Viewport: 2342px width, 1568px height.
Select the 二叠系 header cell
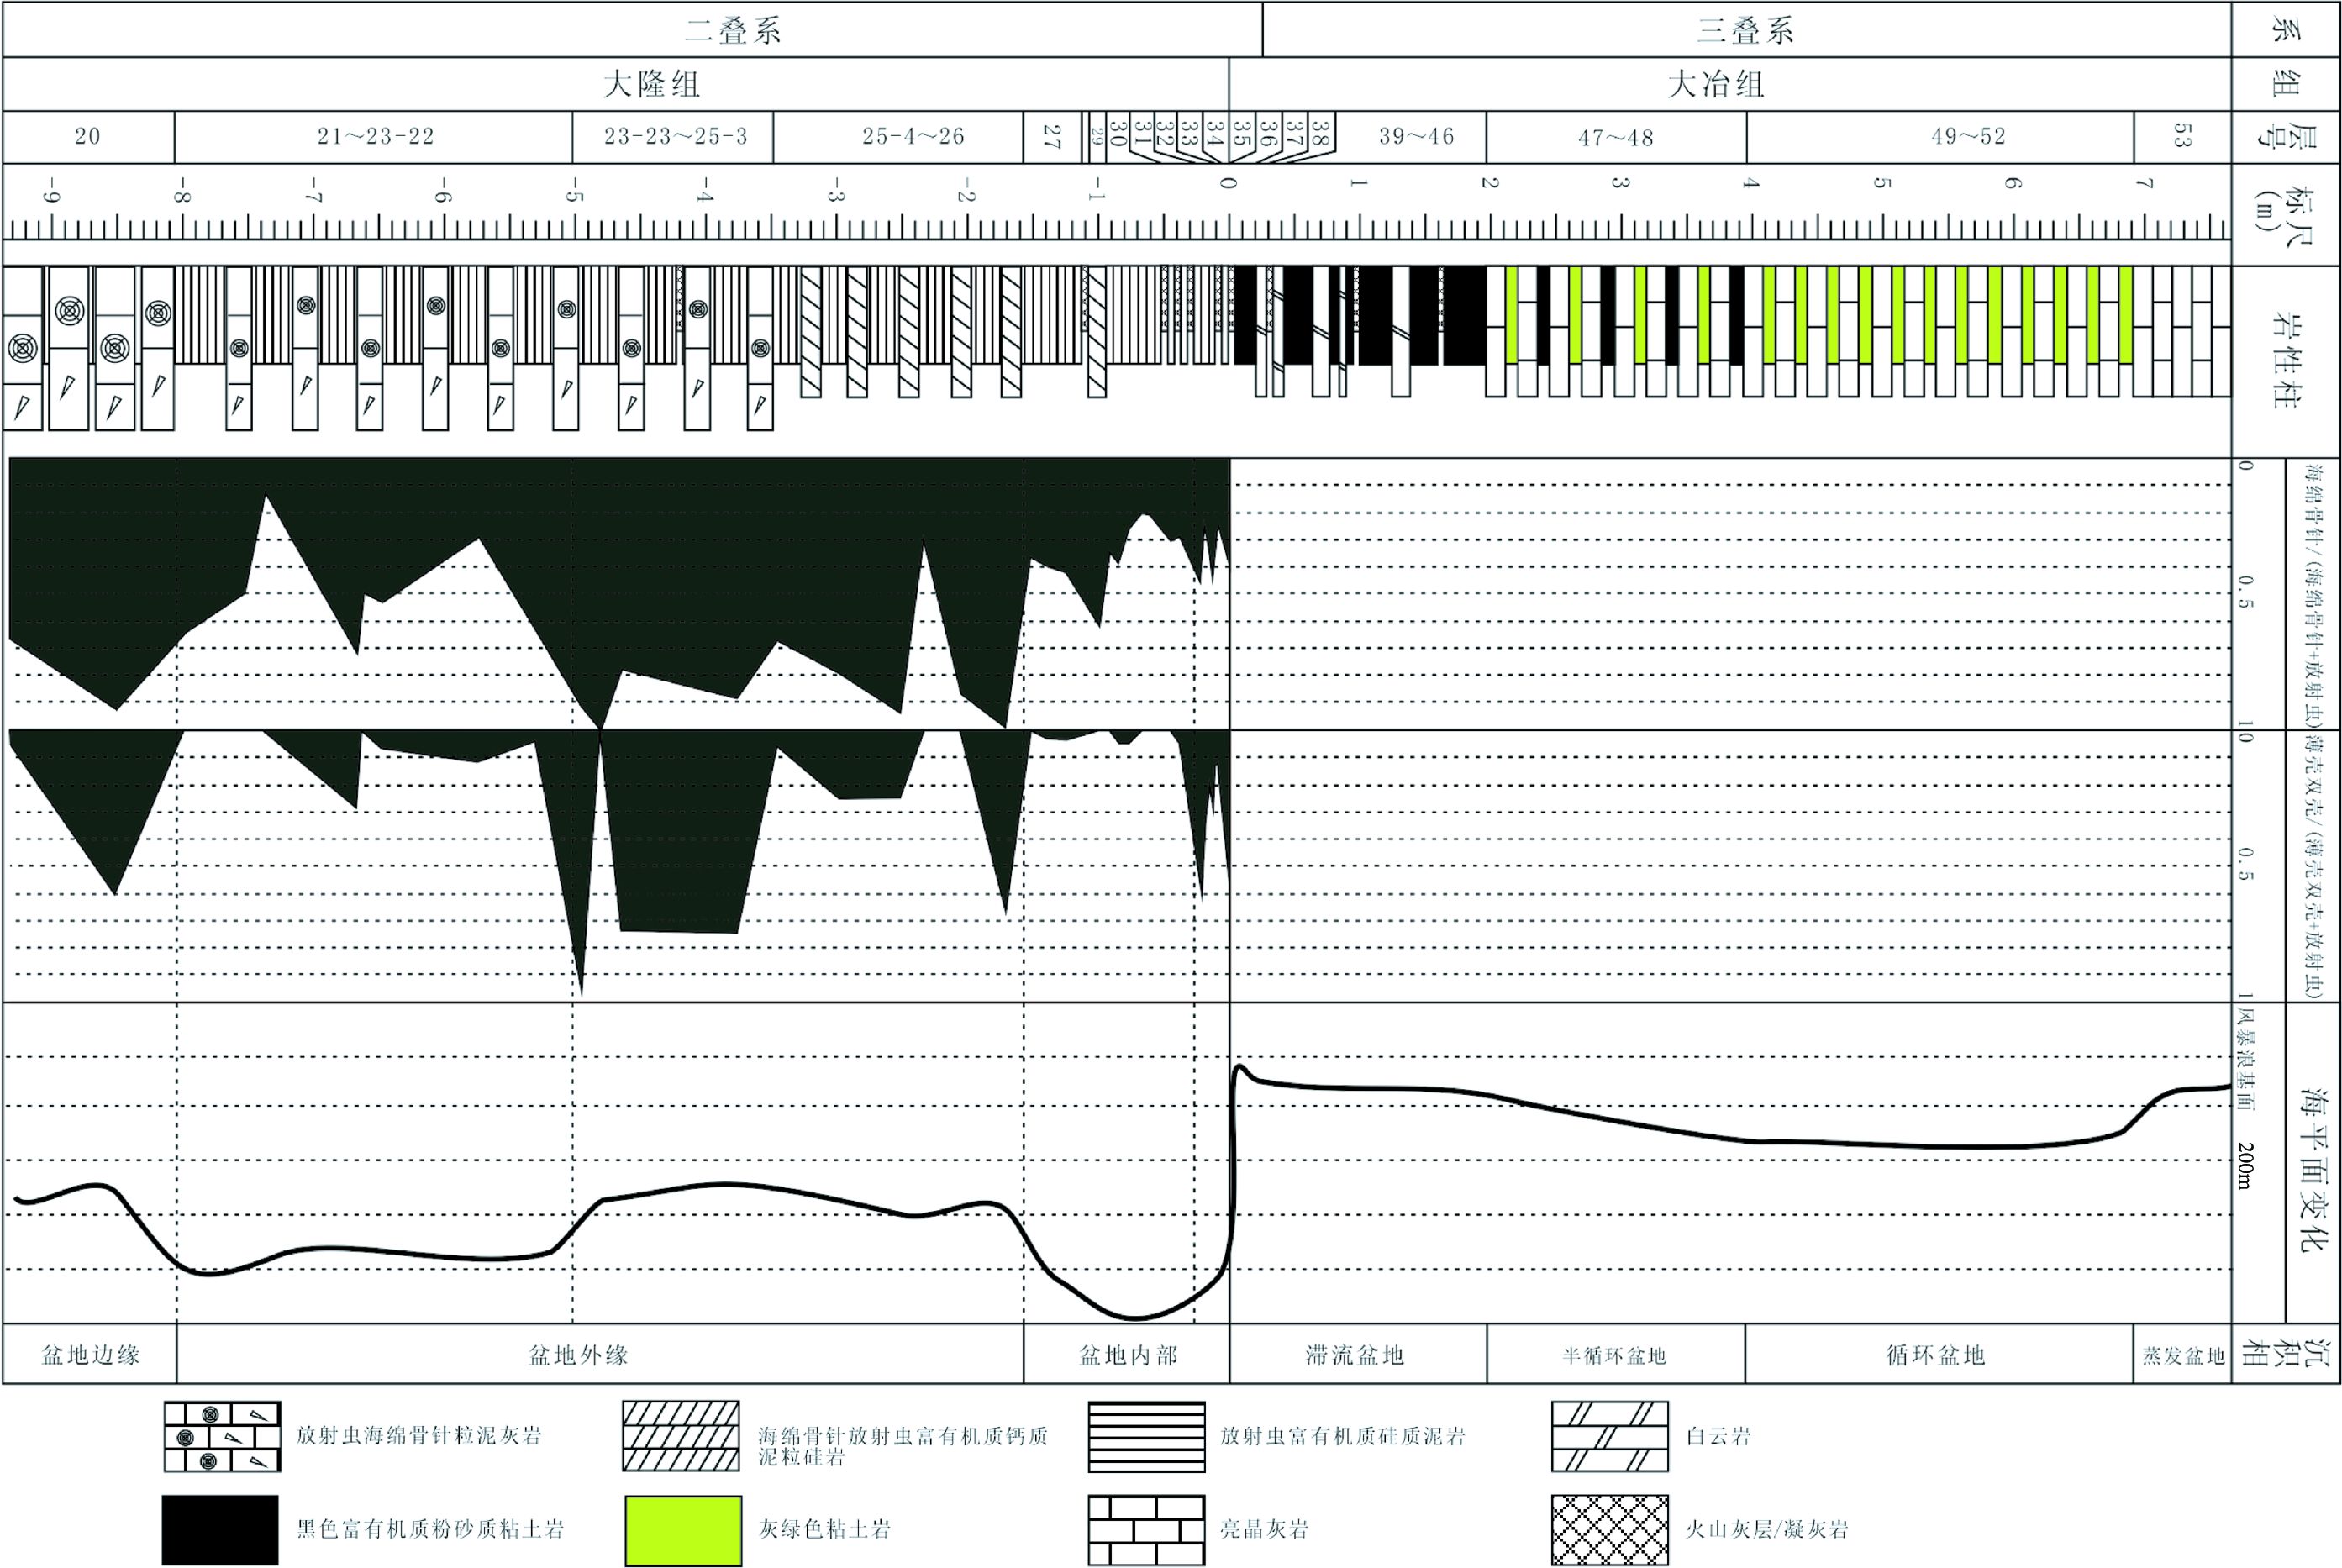click(732, 30)
